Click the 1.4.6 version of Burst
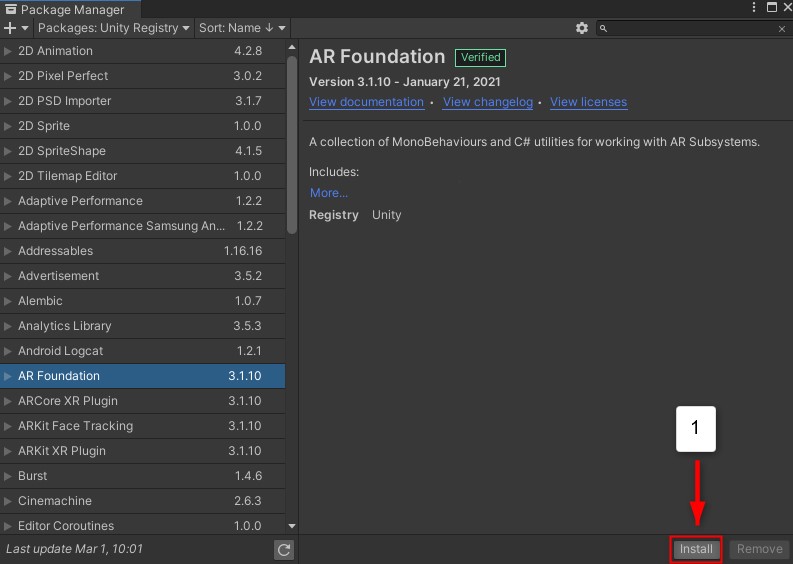Viewport: 793px width, 564px height. (x=248, y=476)
